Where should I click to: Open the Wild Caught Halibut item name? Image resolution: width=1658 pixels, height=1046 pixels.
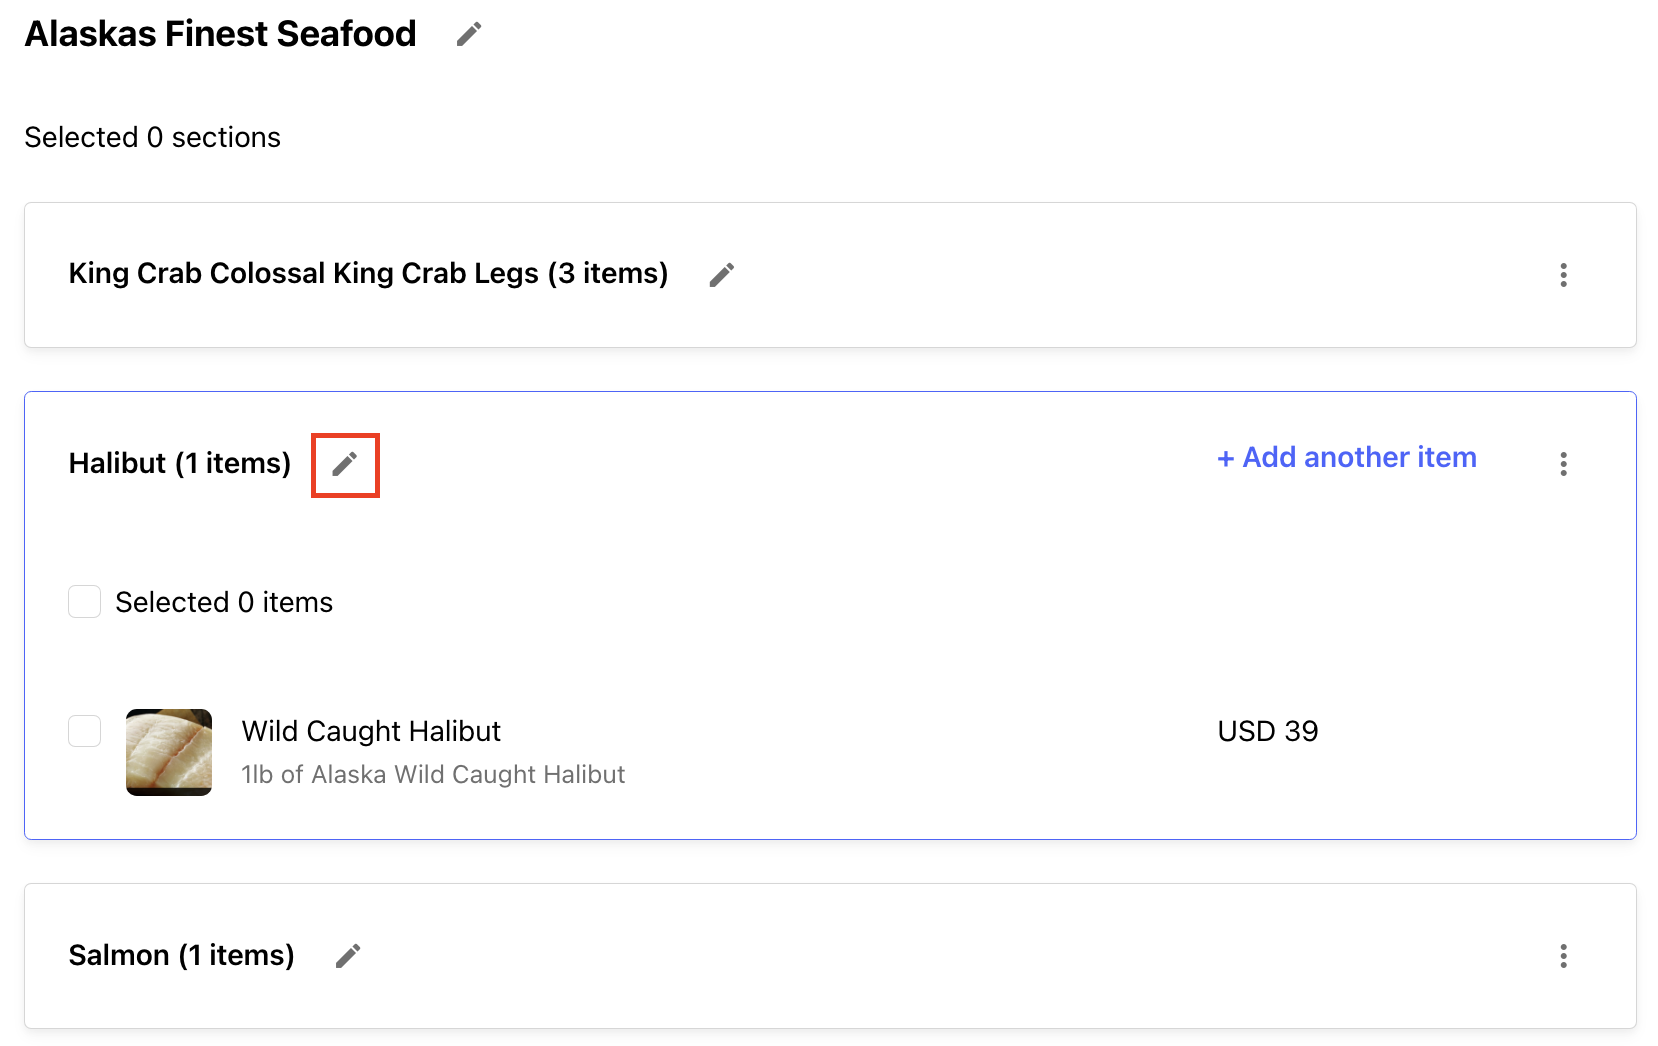click(371, 731)
